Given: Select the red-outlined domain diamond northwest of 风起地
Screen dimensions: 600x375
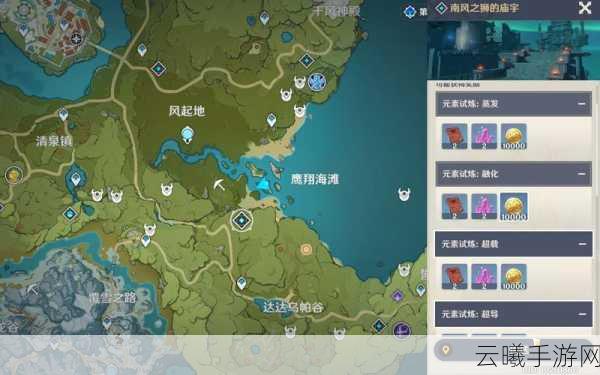Looking at the screenshot, I should click(x=158, y=69).
